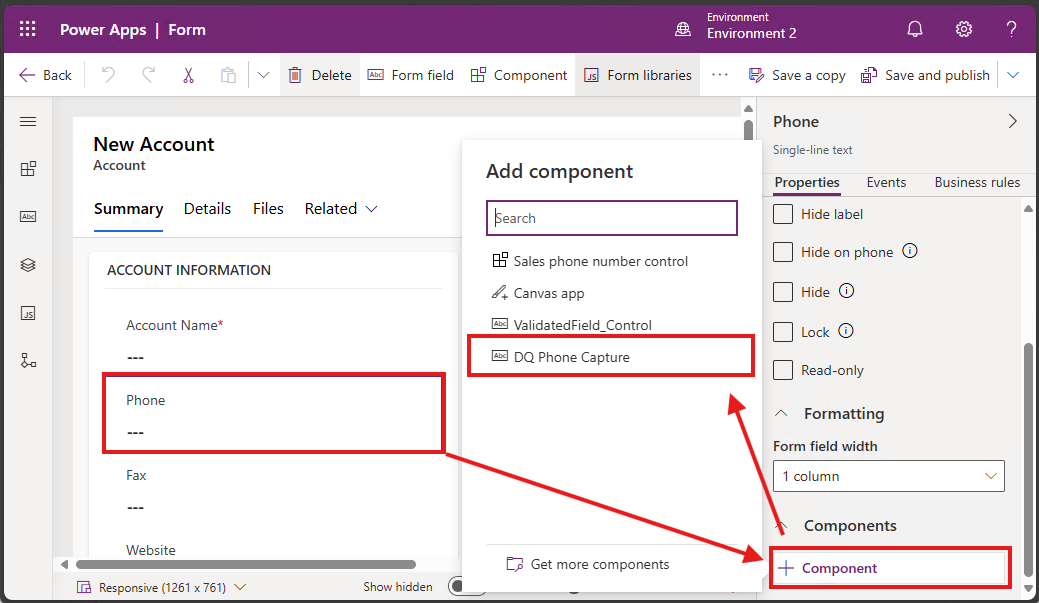Select the Website field label
This screenshot has height=603, width=1039.
pyautogui.click(x=150, y=550)
